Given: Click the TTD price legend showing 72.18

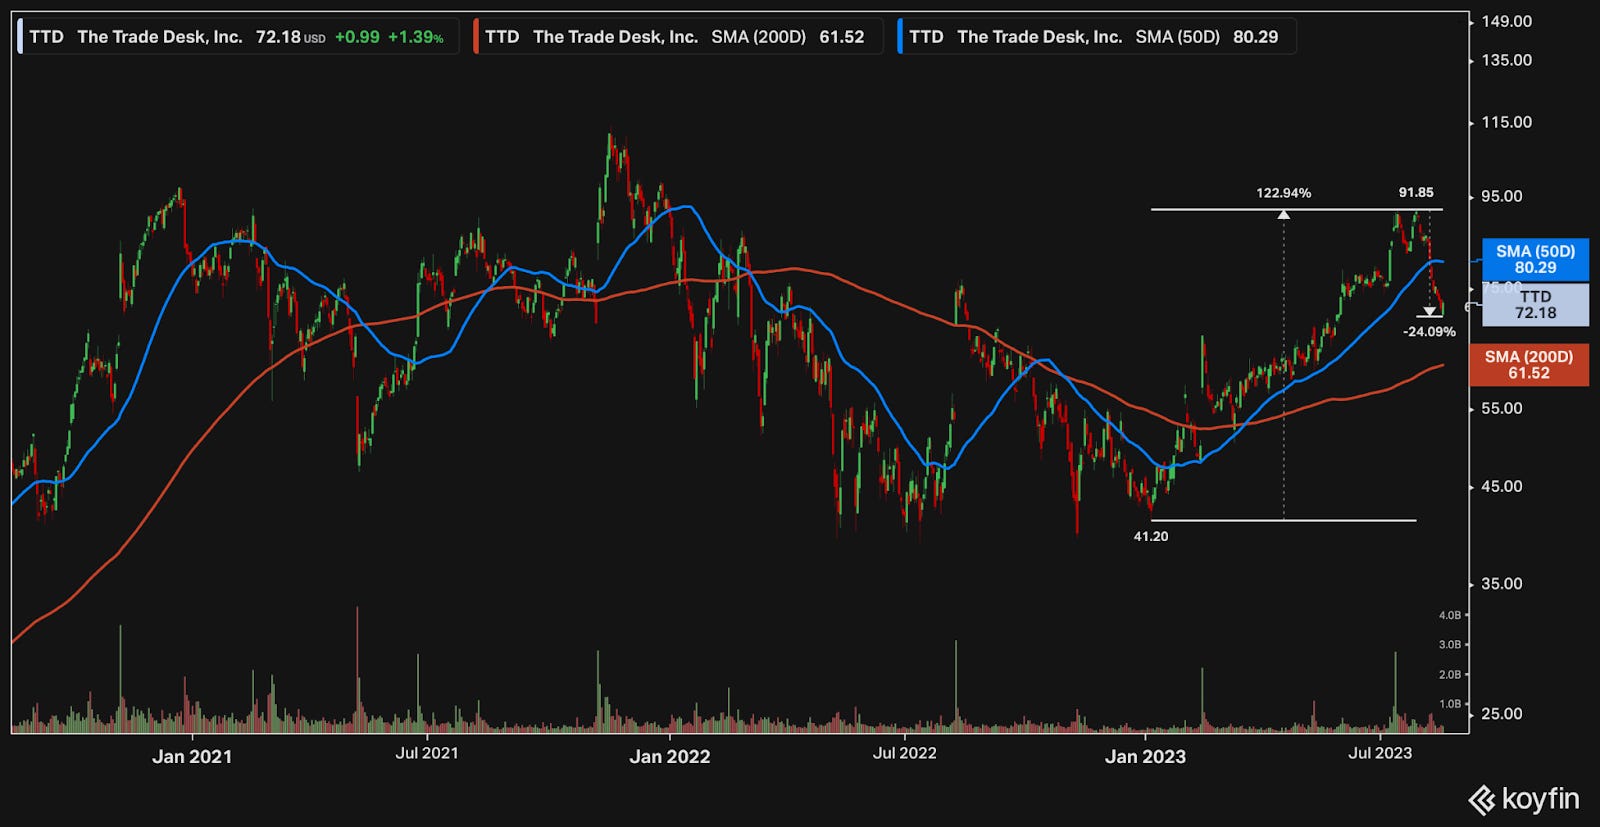Looking at the screenshot, I should 238,37.
